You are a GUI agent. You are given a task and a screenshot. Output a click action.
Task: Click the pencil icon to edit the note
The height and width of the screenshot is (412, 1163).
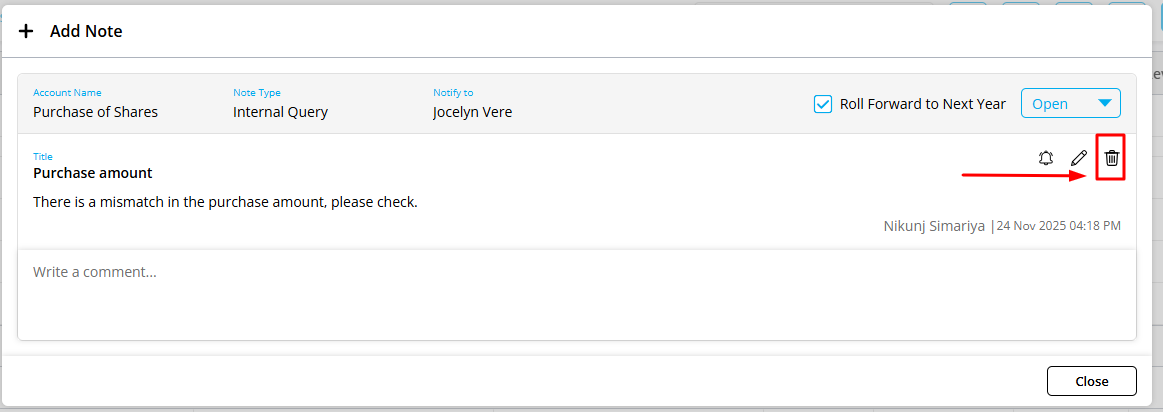[1079, 158]
